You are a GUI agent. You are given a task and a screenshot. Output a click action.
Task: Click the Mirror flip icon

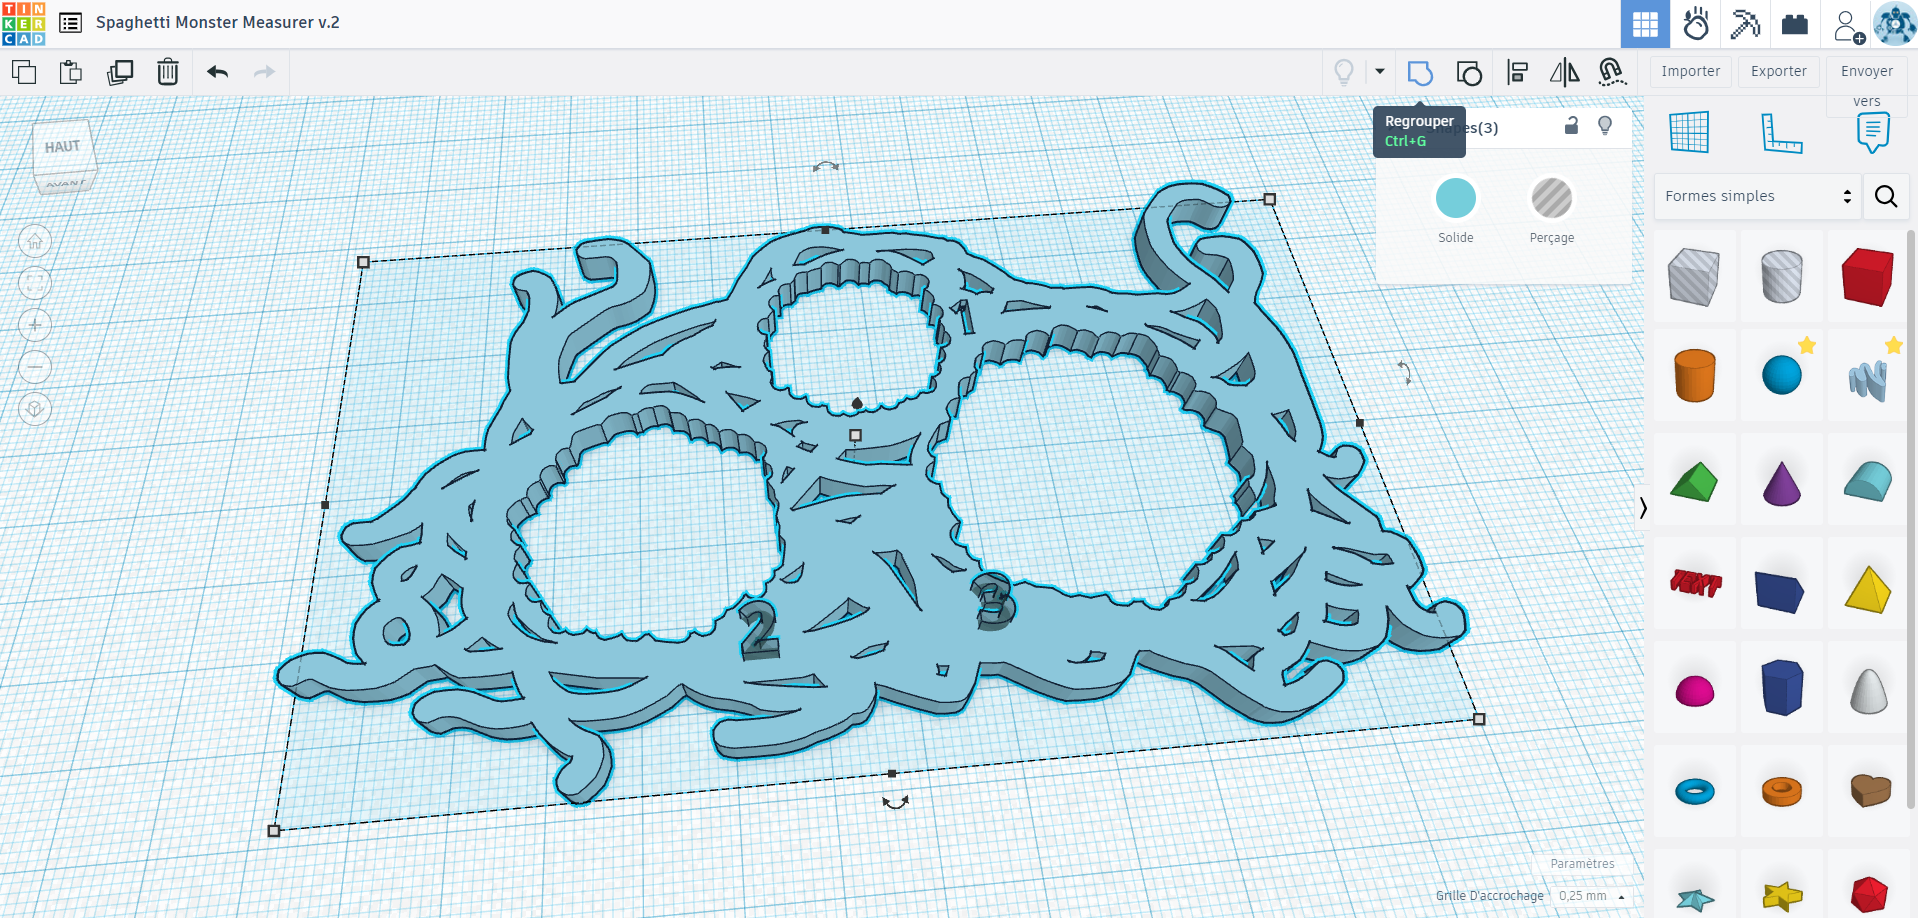(x=1565, y=72)
